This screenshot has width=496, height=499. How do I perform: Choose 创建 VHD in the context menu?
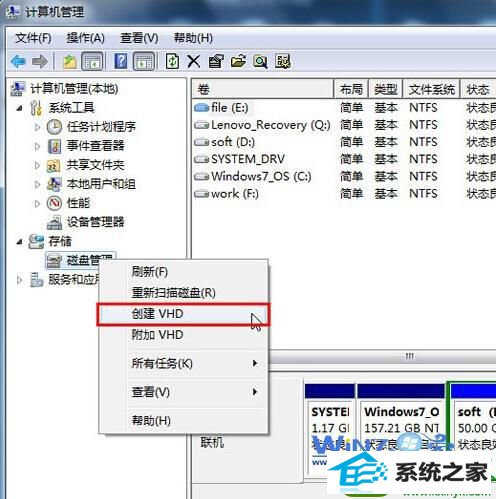[x=183, y=314]
